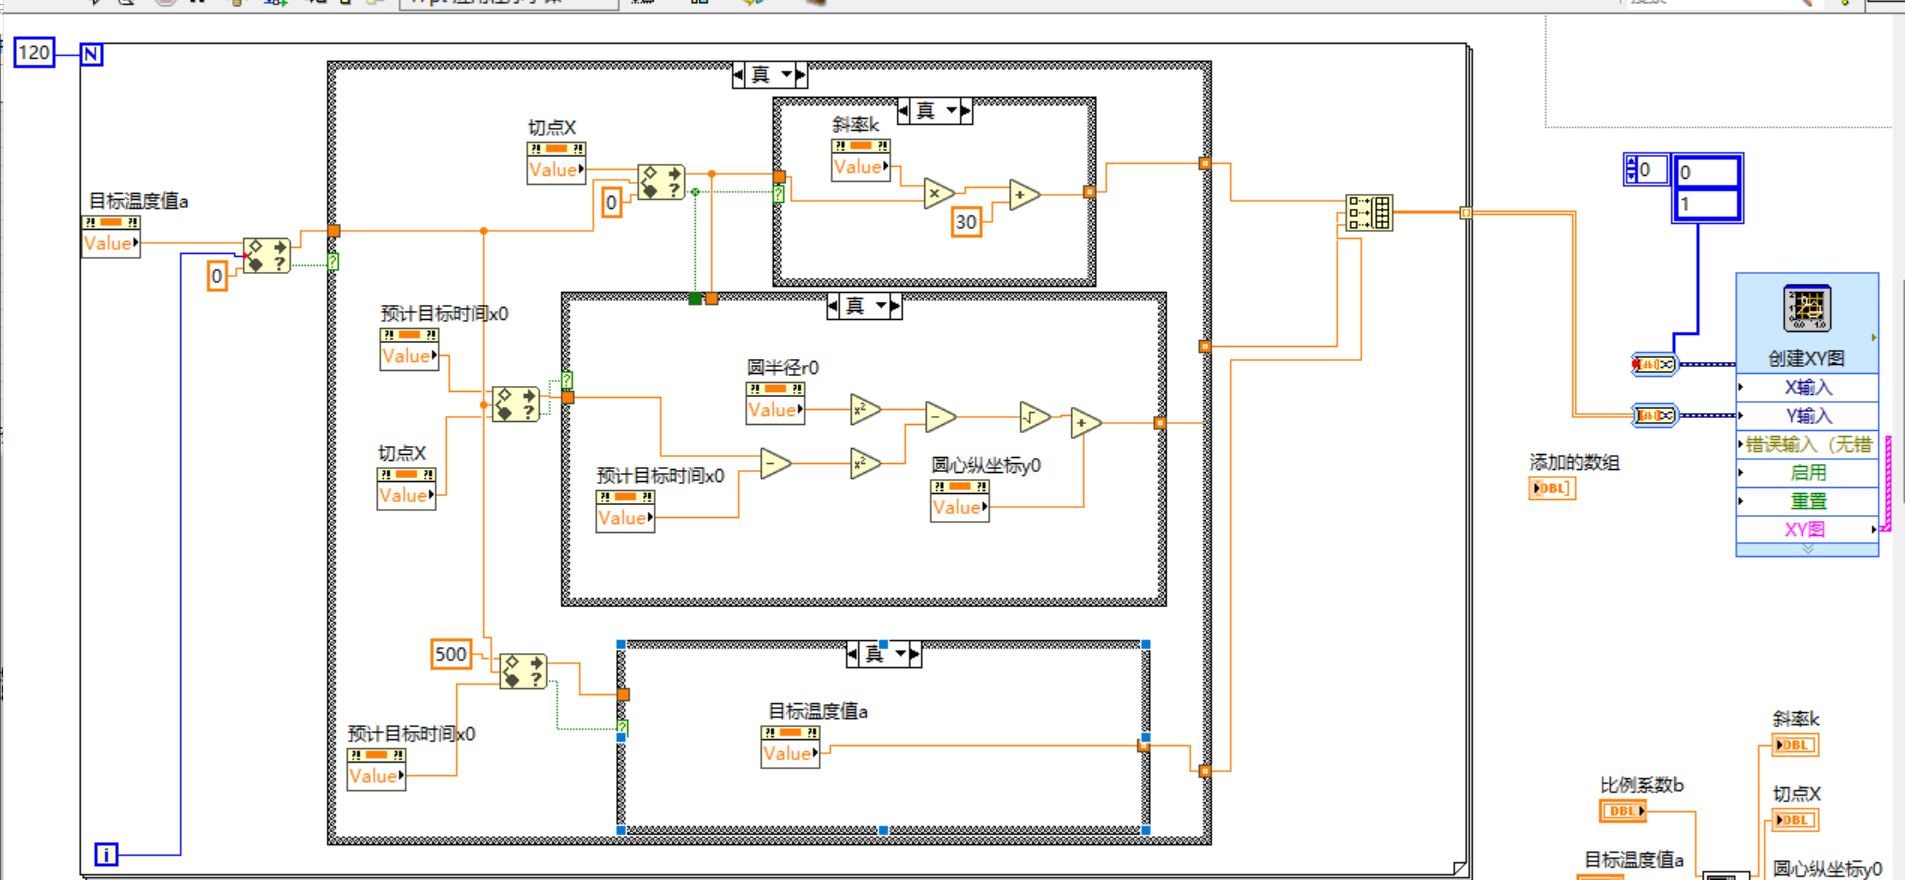Select the lower Square node in middle case
Viewport: 1905px width, 880px height.
click(x=865, y=464)
